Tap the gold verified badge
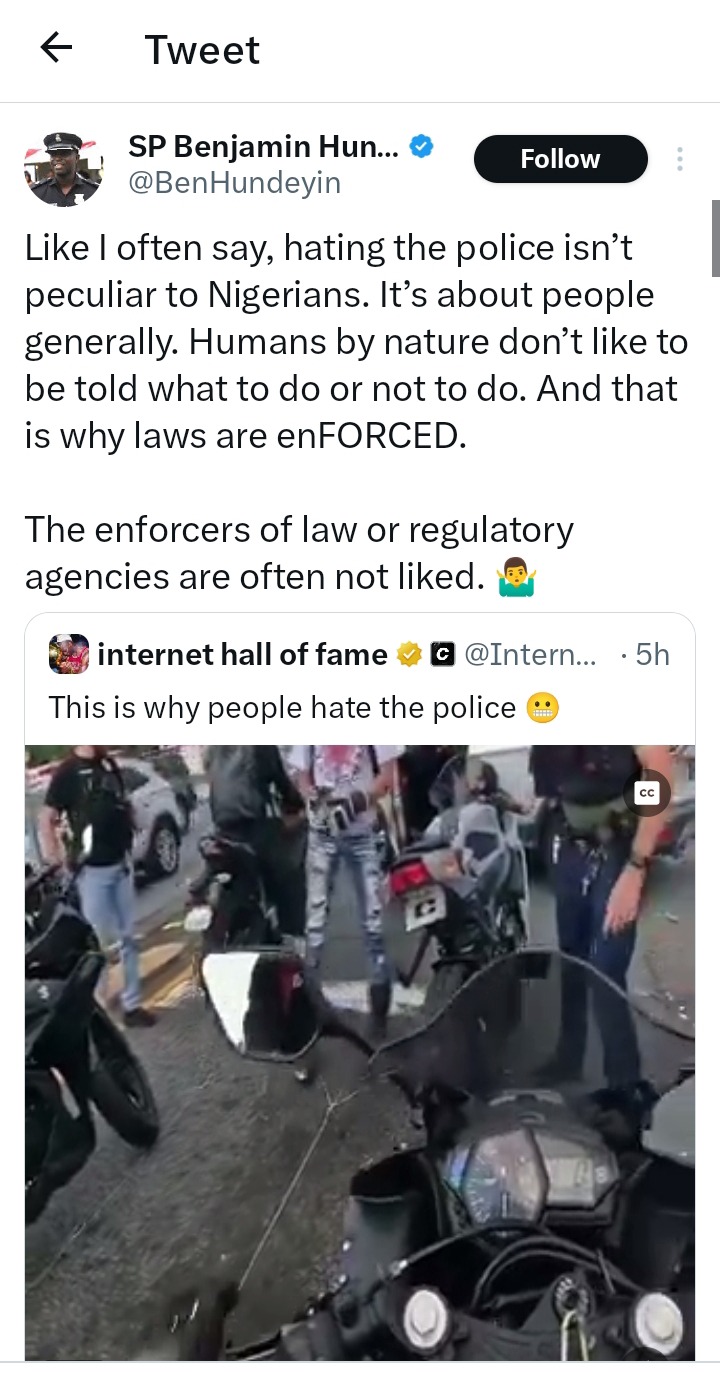Image resolution: width=720 pixels, height=1374 pixels. 408,655
